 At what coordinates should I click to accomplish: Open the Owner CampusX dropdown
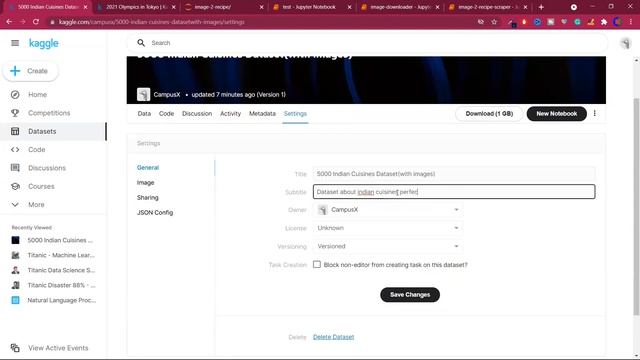(x=388, y=210)
